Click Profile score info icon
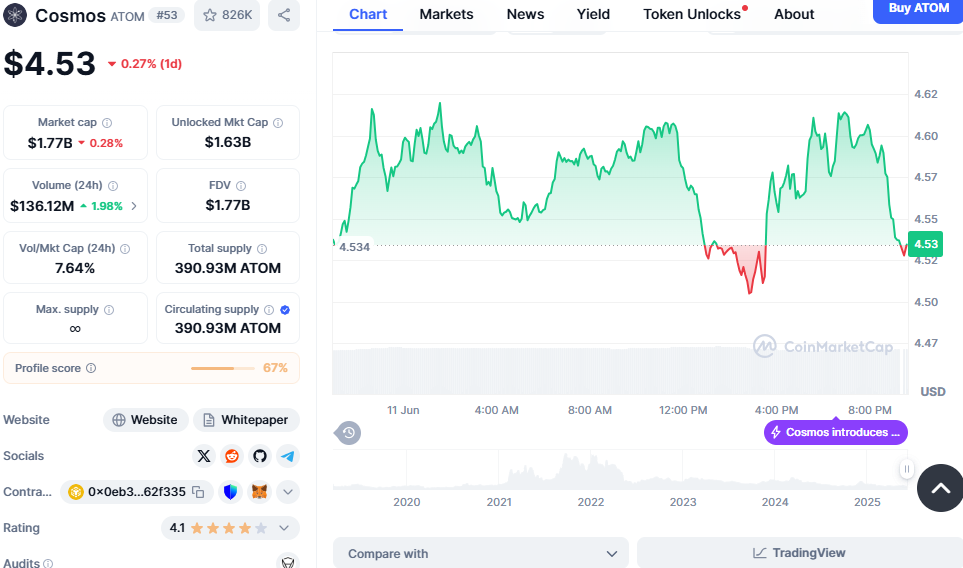Screen dimensions: 963x568 tap(91, 368)
